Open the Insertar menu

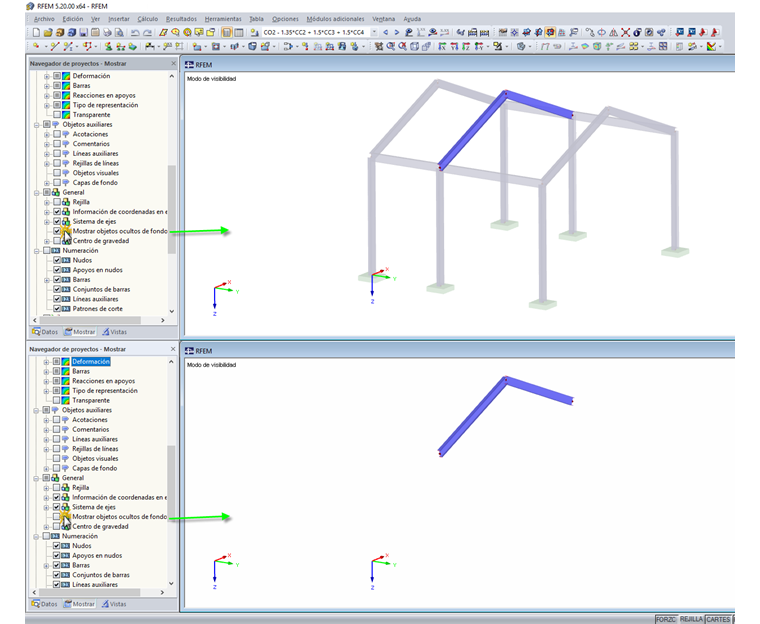point(119,19)
